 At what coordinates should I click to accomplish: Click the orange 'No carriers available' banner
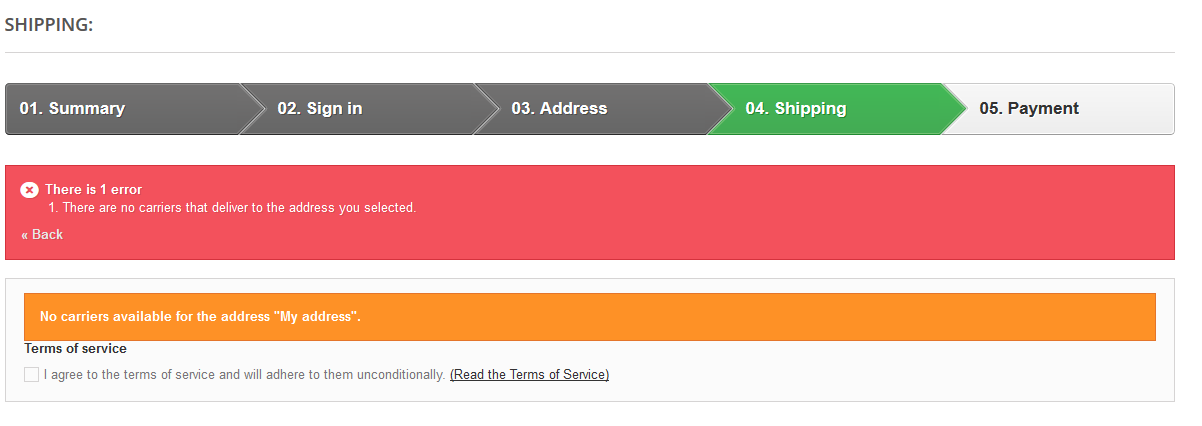[590, 317]
